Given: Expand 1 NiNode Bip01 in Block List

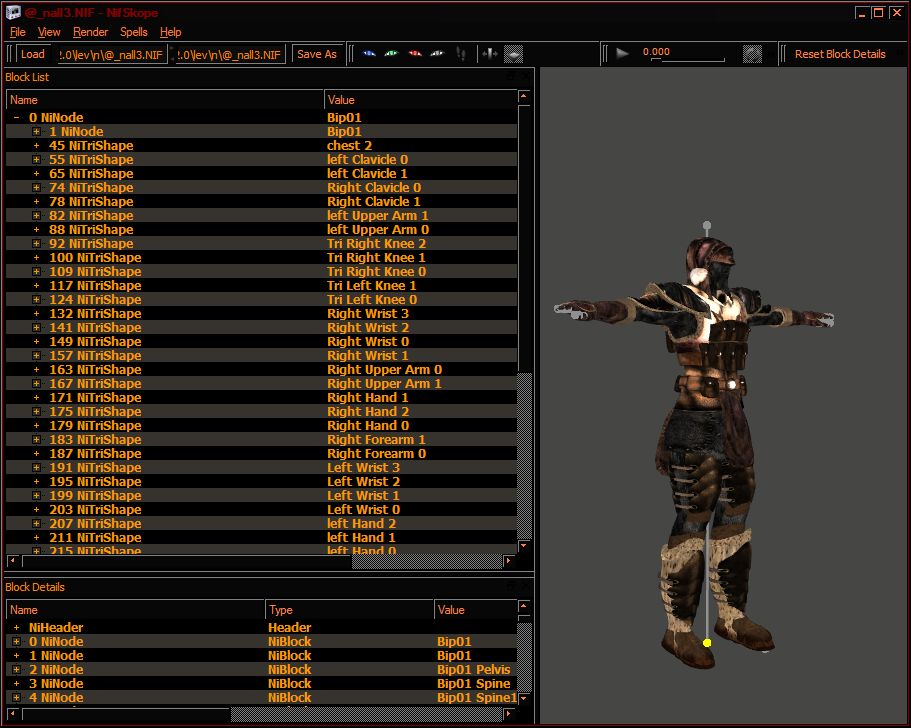Looking at the screenshot, I should coord(36,131).
